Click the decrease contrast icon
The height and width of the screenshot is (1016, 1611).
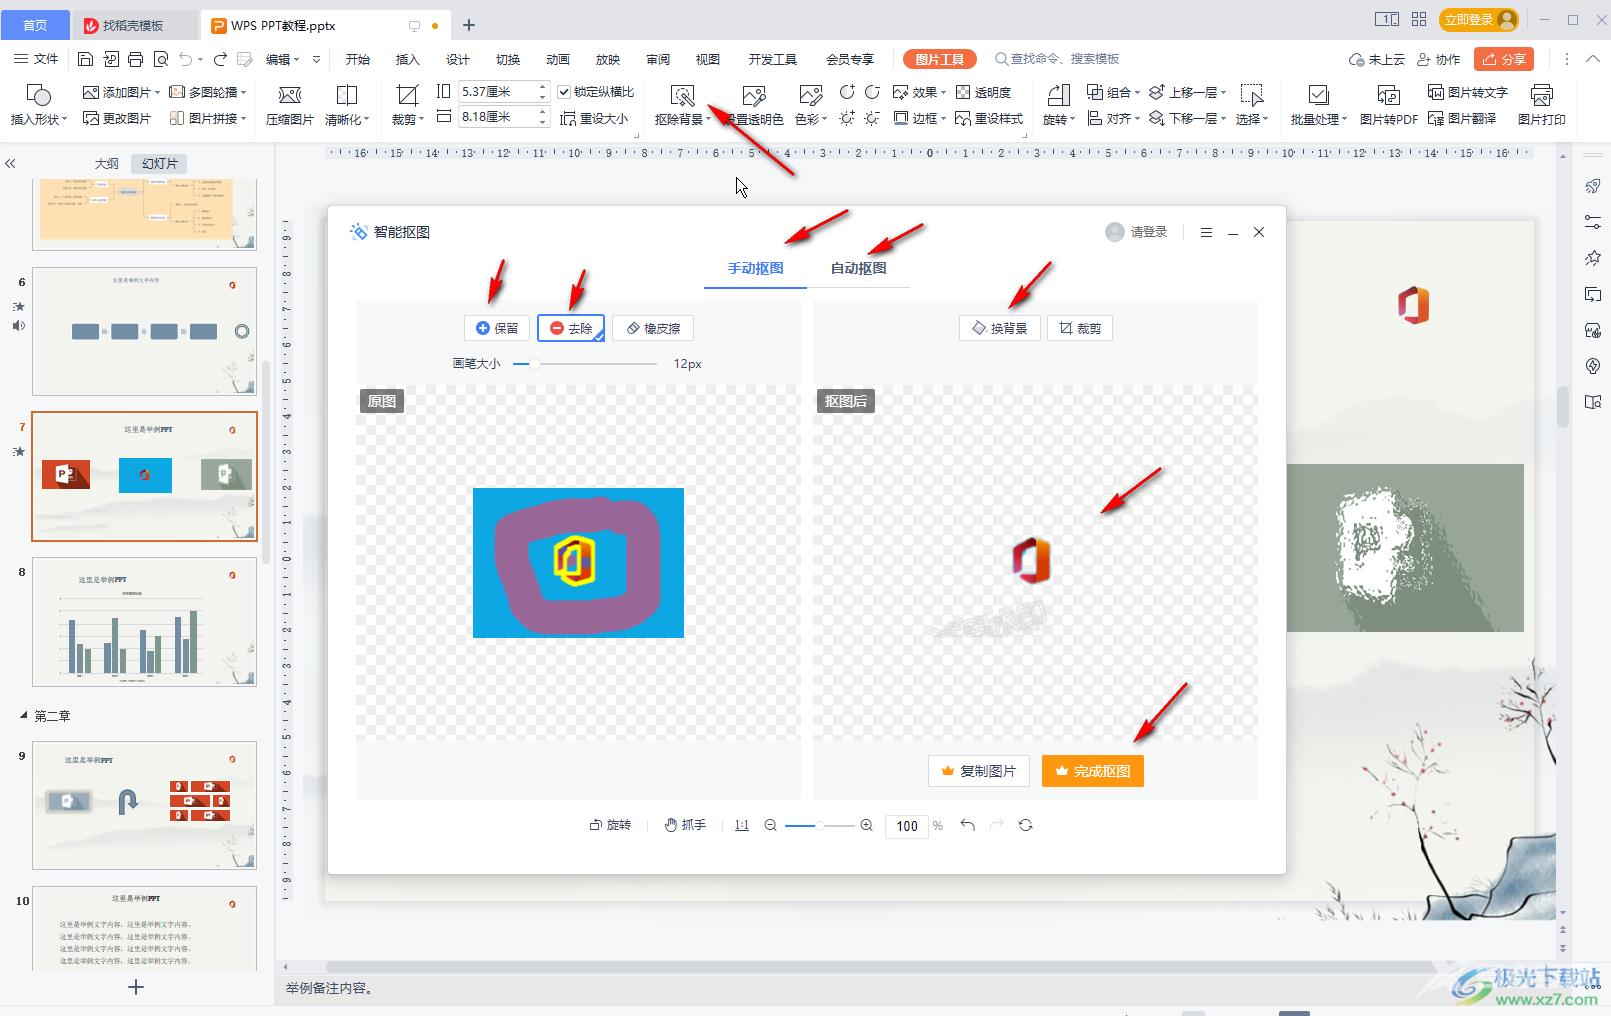point(872,92)
